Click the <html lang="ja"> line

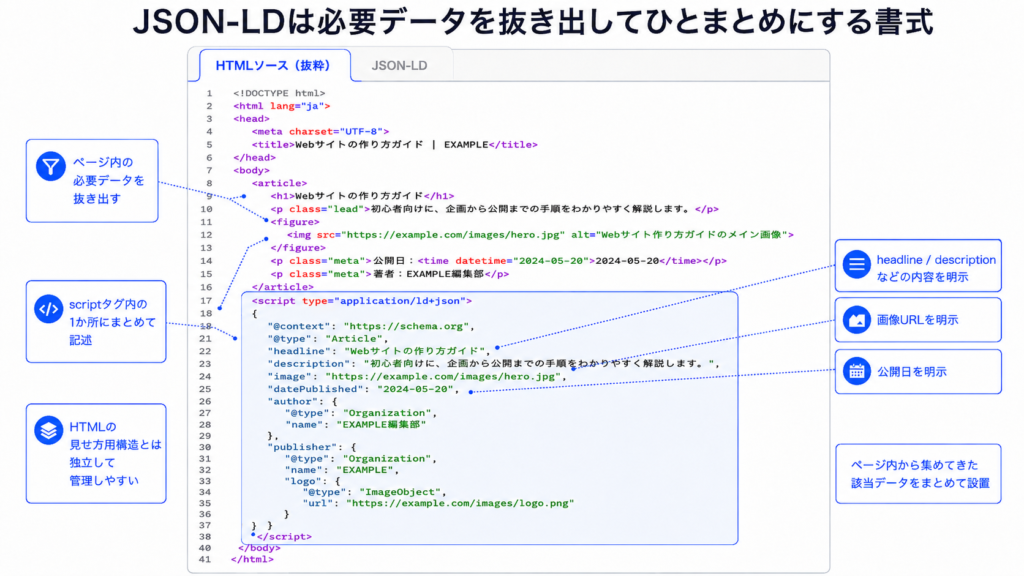tap(281, 106)
